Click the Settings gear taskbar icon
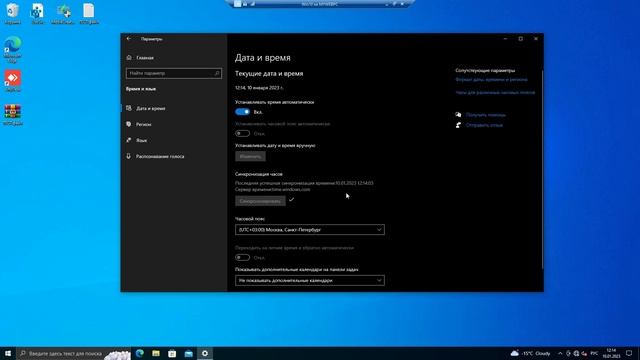This screenshot has width=640, height=360. click(205, 353)
